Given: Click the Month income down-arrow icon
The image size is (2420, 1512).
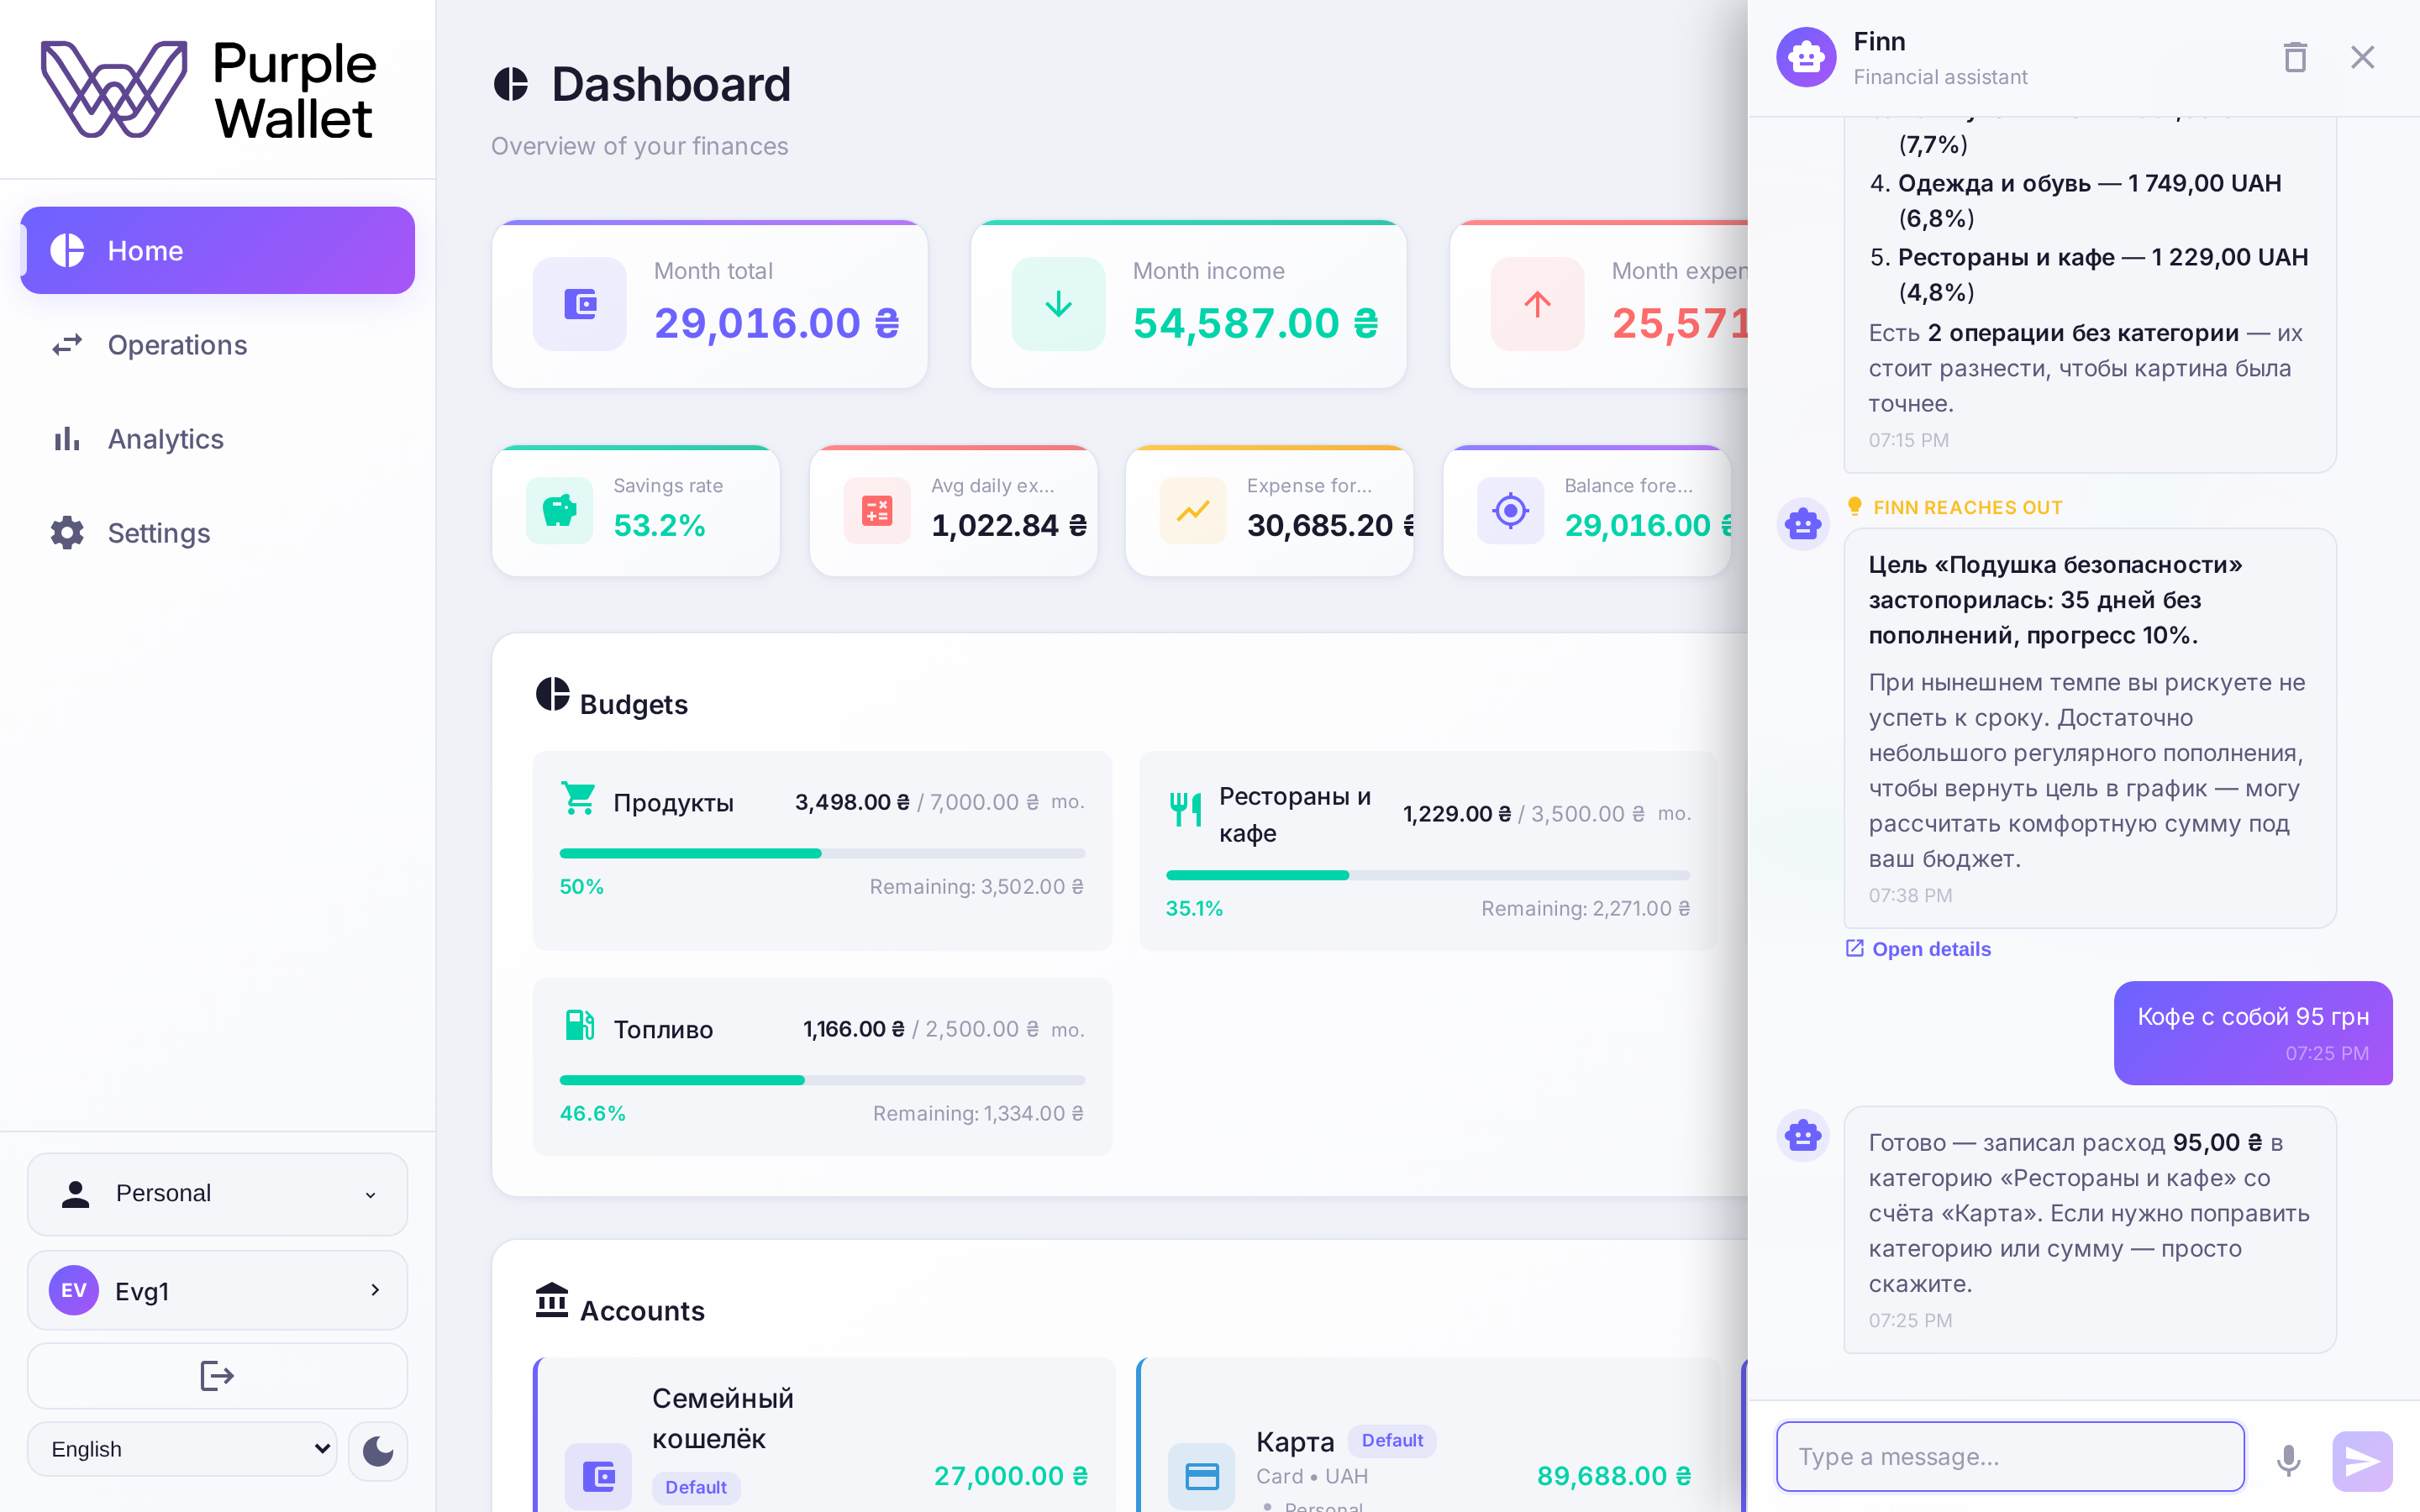Looking at the screenshot, I should point(1058,304).
